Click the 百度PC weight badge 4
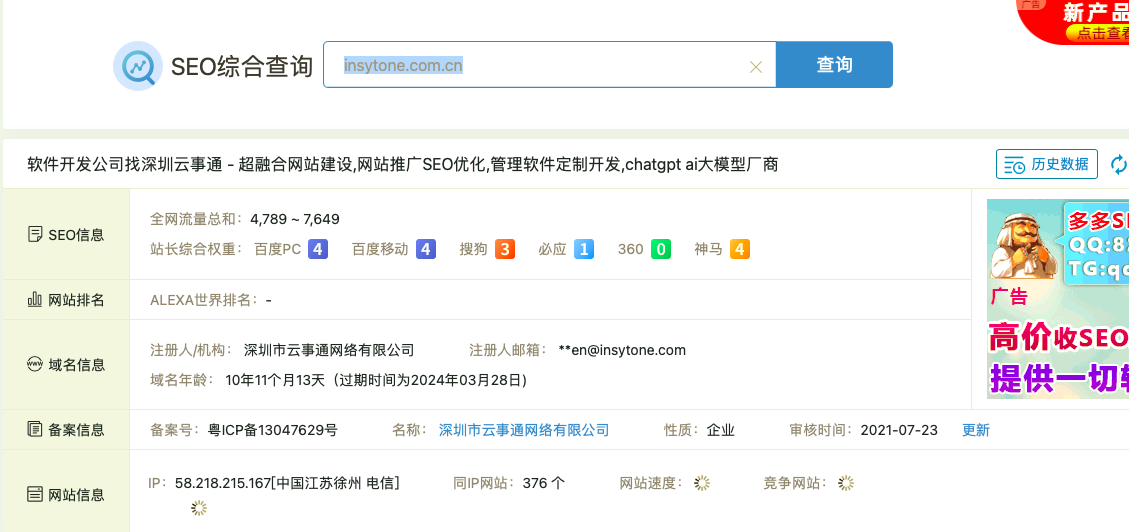The height and width of the screenshot is (532, 1129). pos(318,249)
